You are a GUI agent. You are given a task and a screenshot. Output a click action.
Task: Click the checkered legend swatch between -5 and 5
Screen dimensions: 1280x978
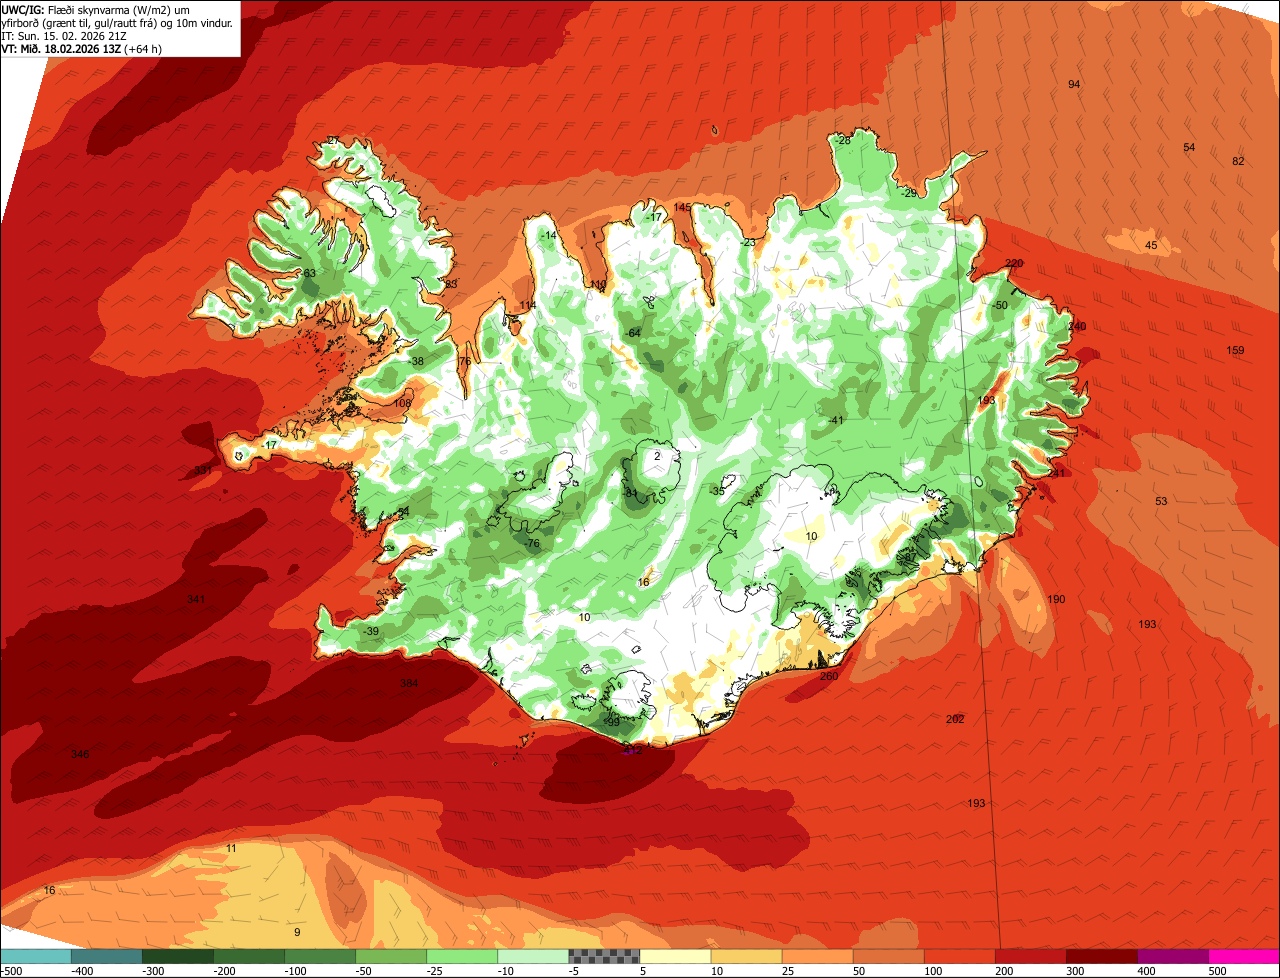pos(604,956)
